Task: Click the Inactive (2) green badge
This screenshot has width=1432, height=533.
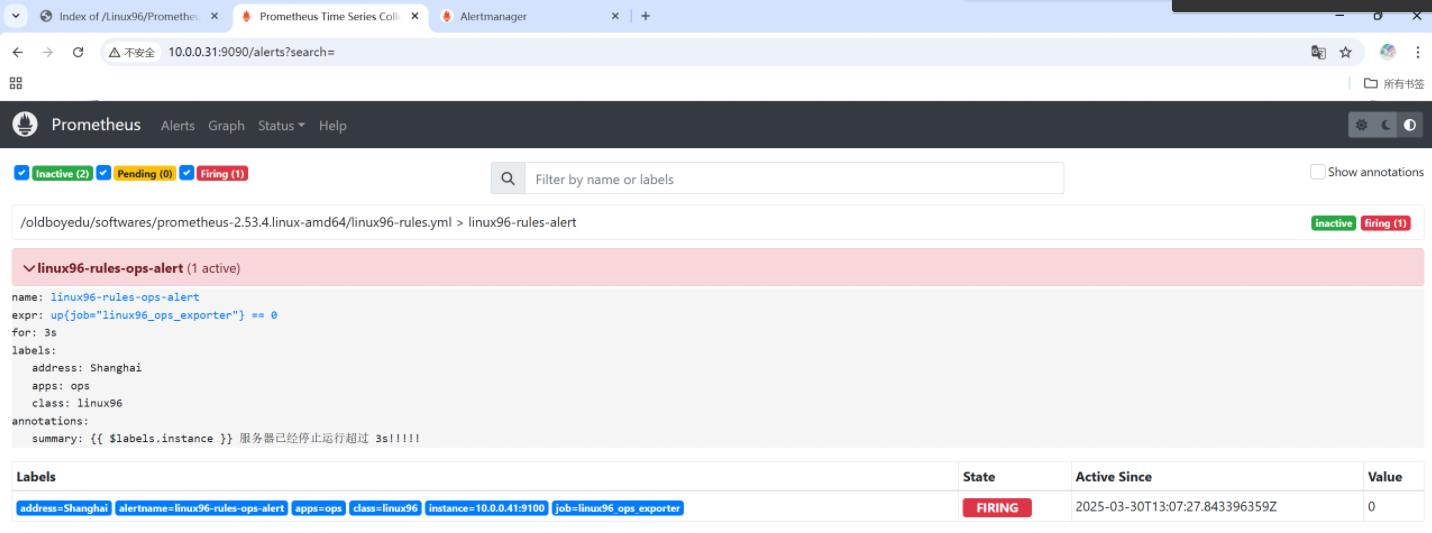Action: coord(63,173)
